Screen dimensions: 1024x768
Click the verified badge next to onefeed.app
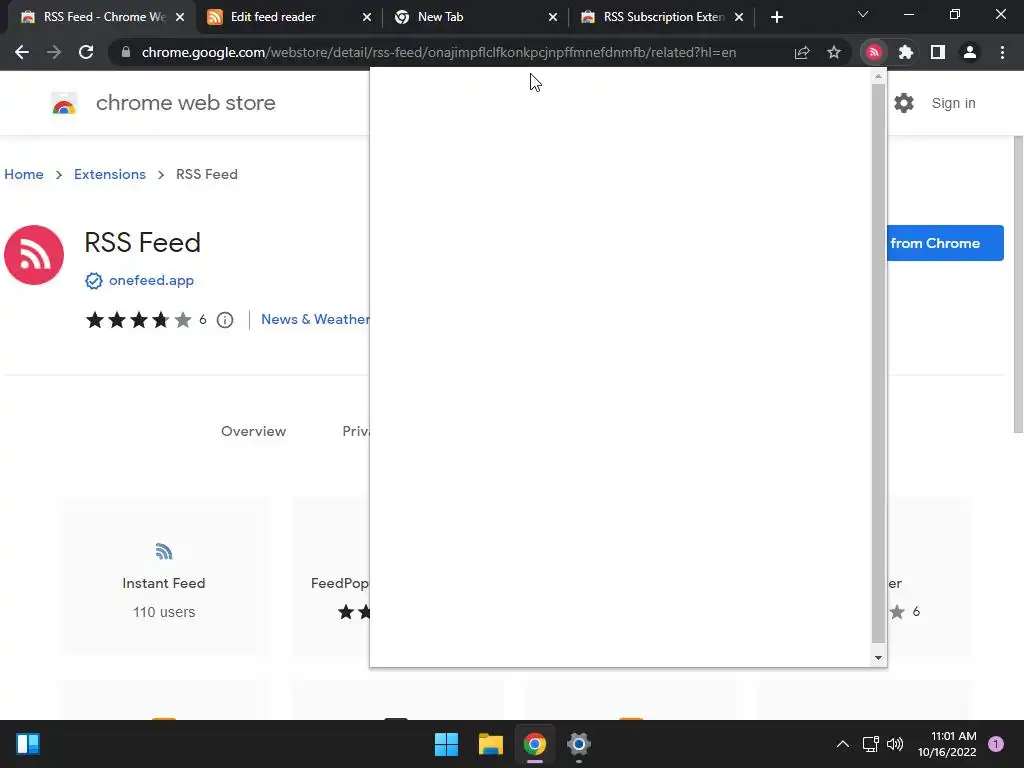94,281
